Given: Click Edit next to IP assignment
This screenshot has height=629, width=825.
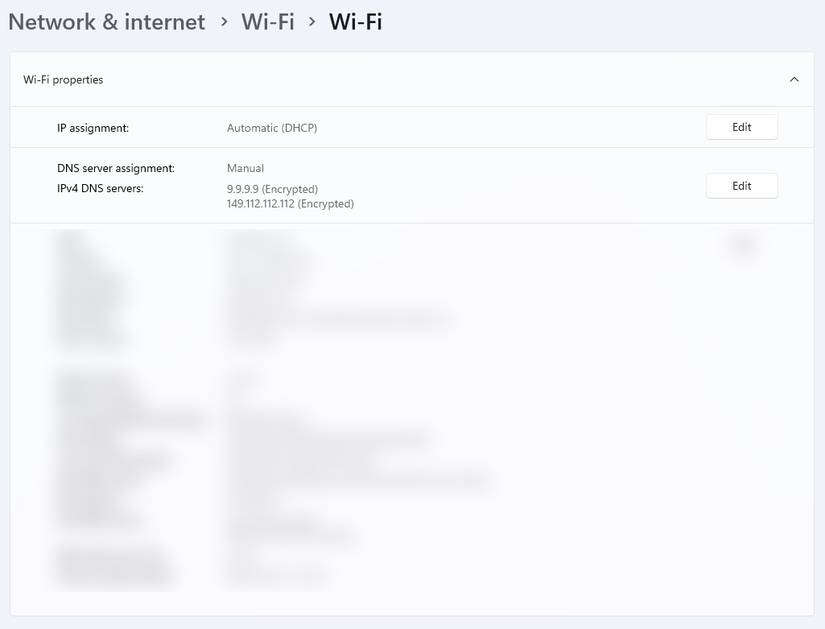Looking at the screenshot, I should click(741, 127).
